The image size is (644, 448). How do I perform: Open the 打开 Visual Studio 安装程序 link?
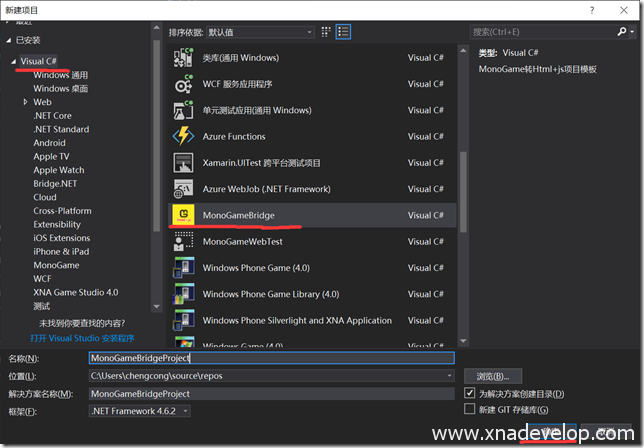81,337
